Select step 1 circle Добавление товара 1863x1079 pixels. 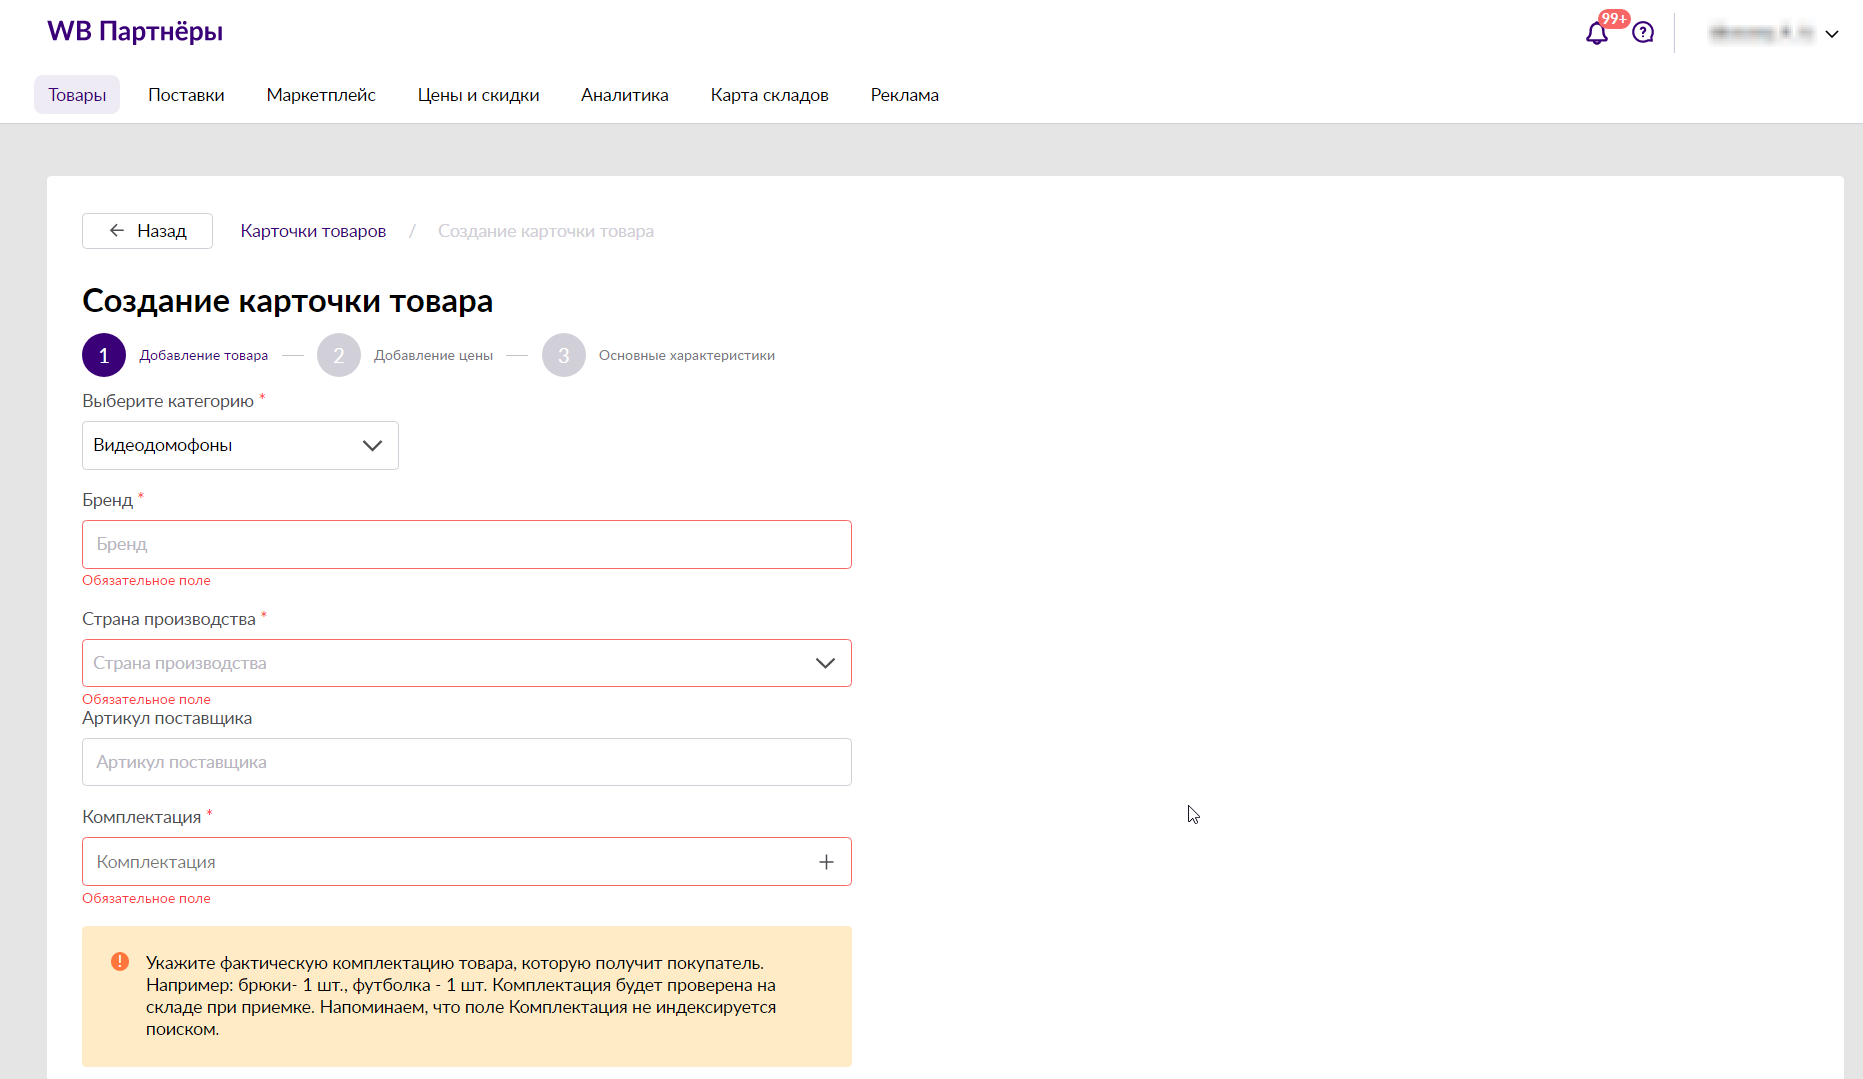[104, 355]
